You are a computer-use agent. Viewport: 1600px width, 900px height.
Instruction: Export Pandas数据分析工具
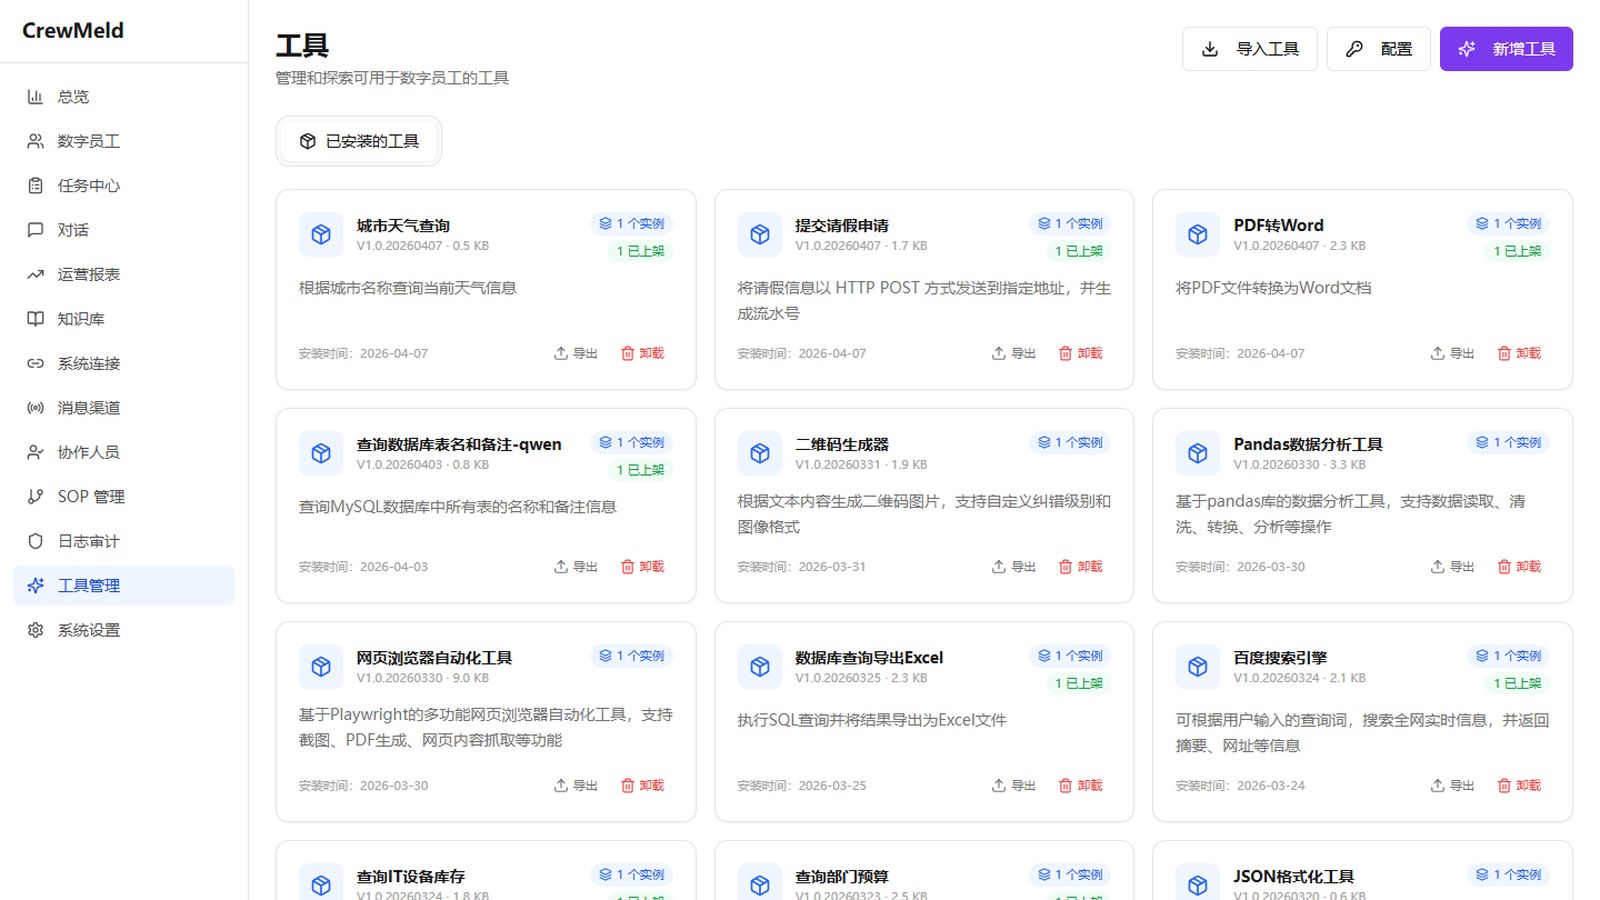coord(1453,567)
